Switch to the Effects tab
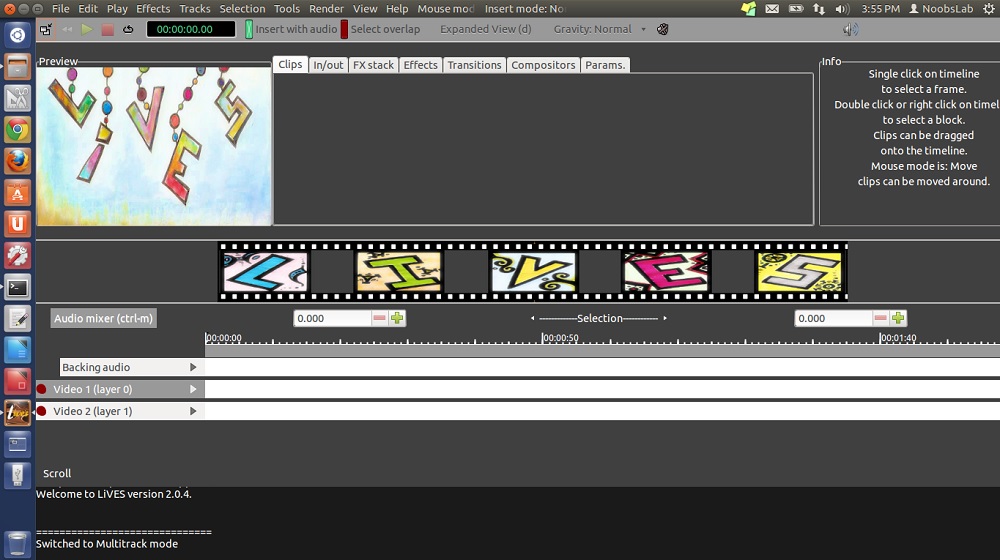Screen dimensions: 1000x560 point(421,65)
